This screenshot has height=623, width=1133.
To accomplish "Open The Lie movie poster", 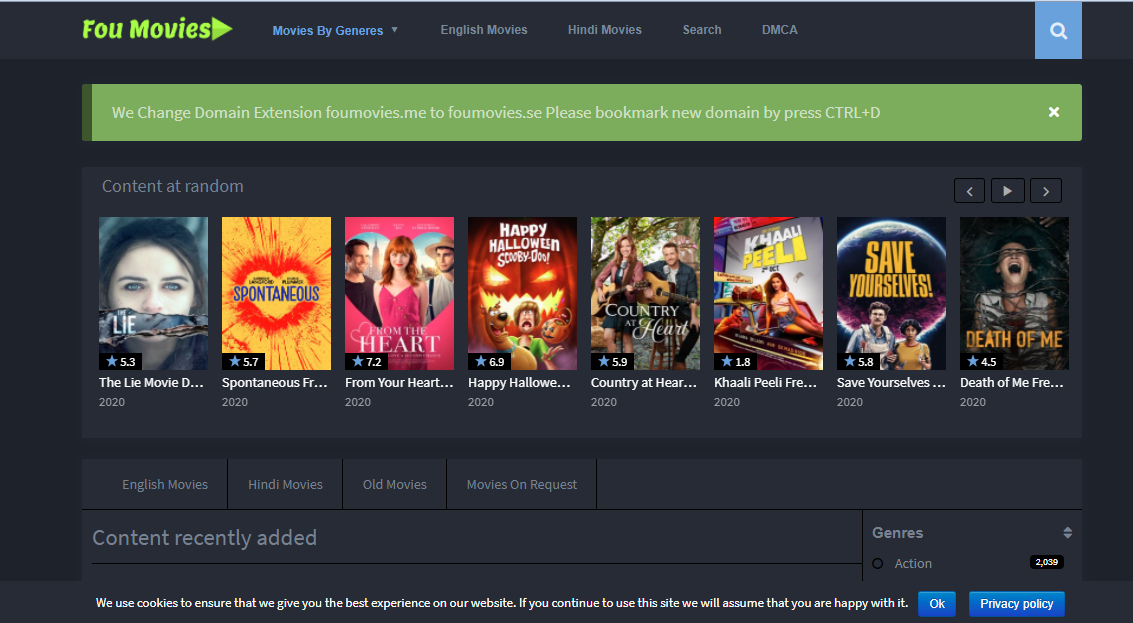I will (153, 293).
